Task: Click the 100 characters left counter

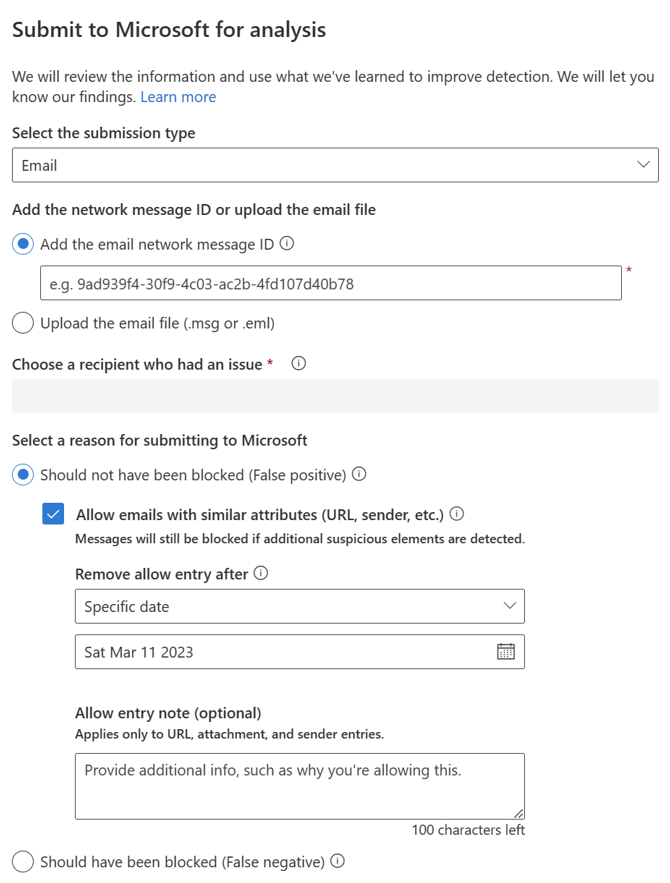Action: (468, 830)
